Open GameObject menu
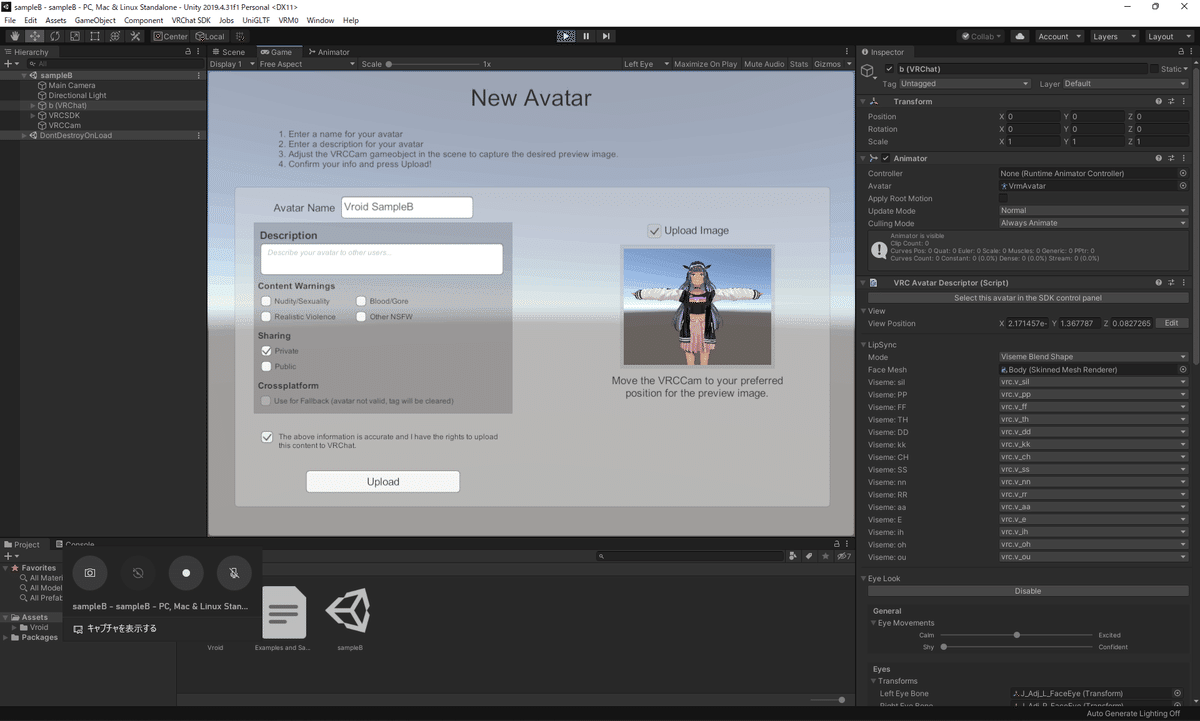This screenshot has height=721, width=1200. (x=95, y=20)
